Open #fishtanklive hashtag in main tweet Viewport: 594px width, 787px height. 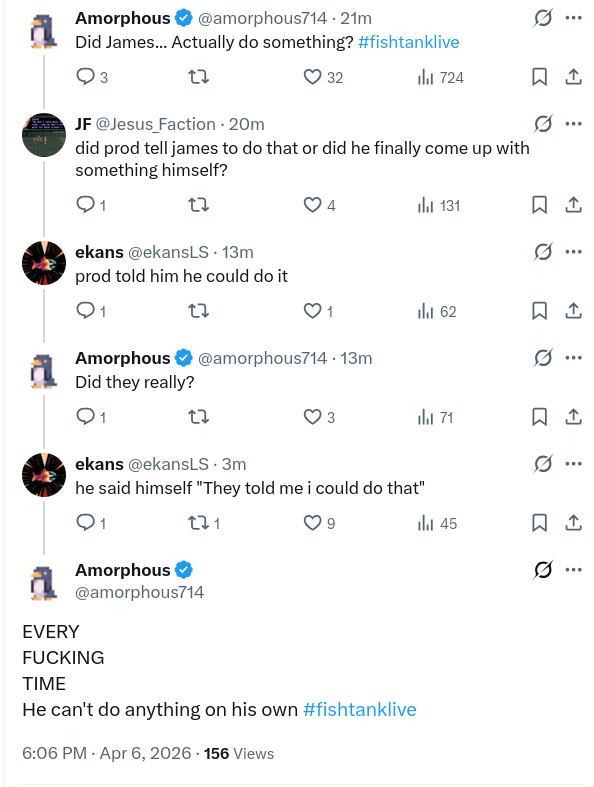click(360, 710)
